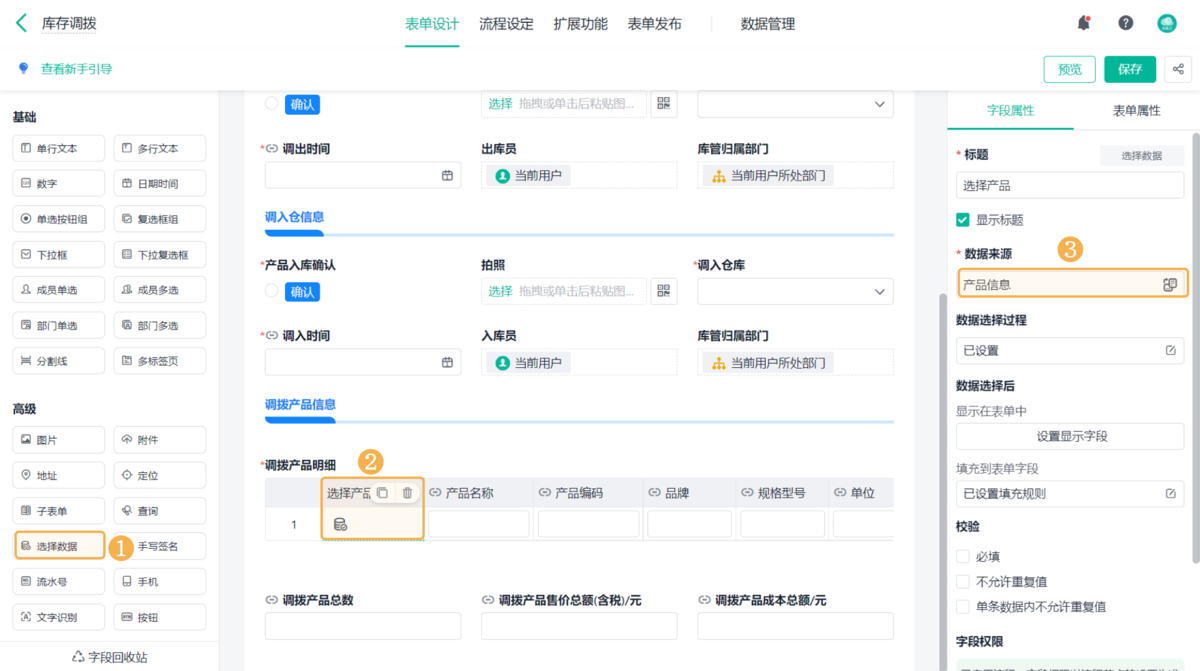
Task: Click the back arrow beside 库存调拨
Action: click(x=21, y=23)
